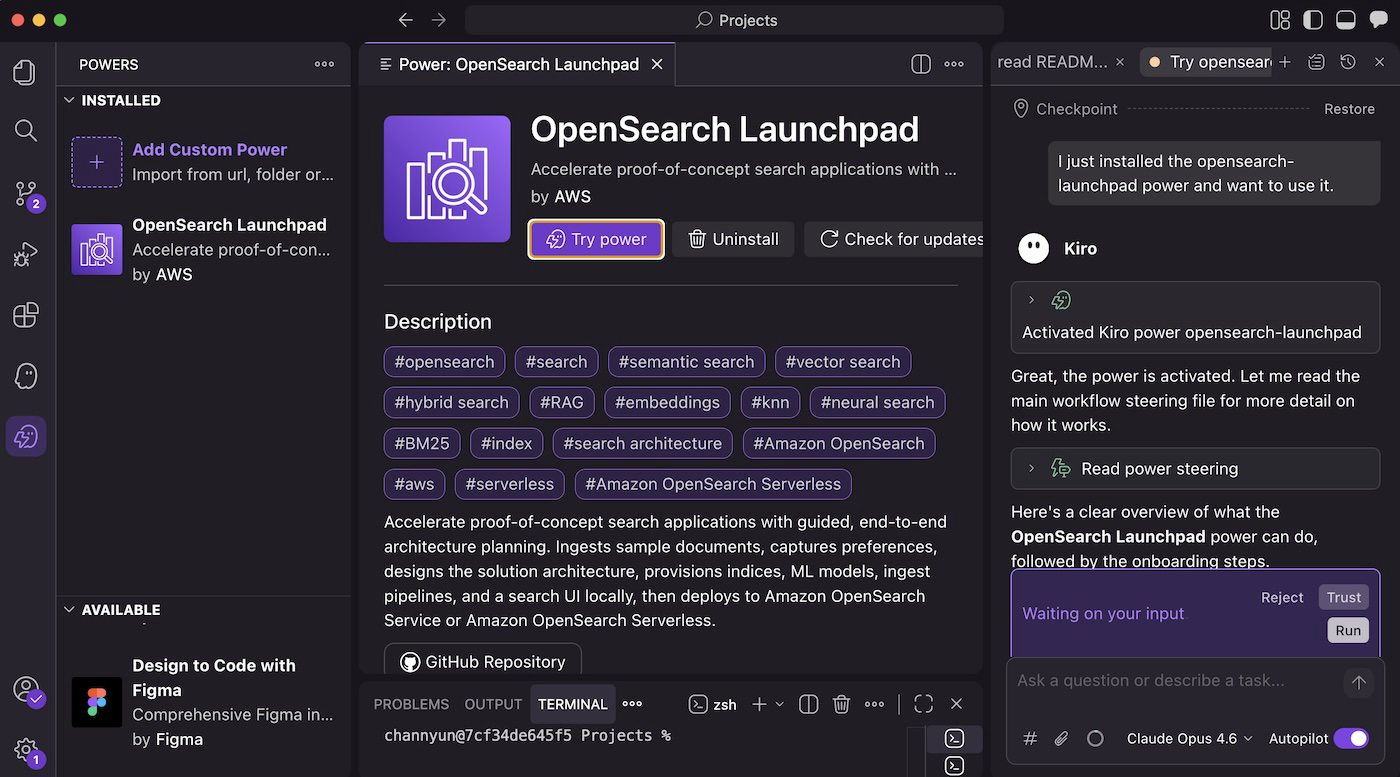Send the chat message with the up arrow

(x=1358, y=683)
